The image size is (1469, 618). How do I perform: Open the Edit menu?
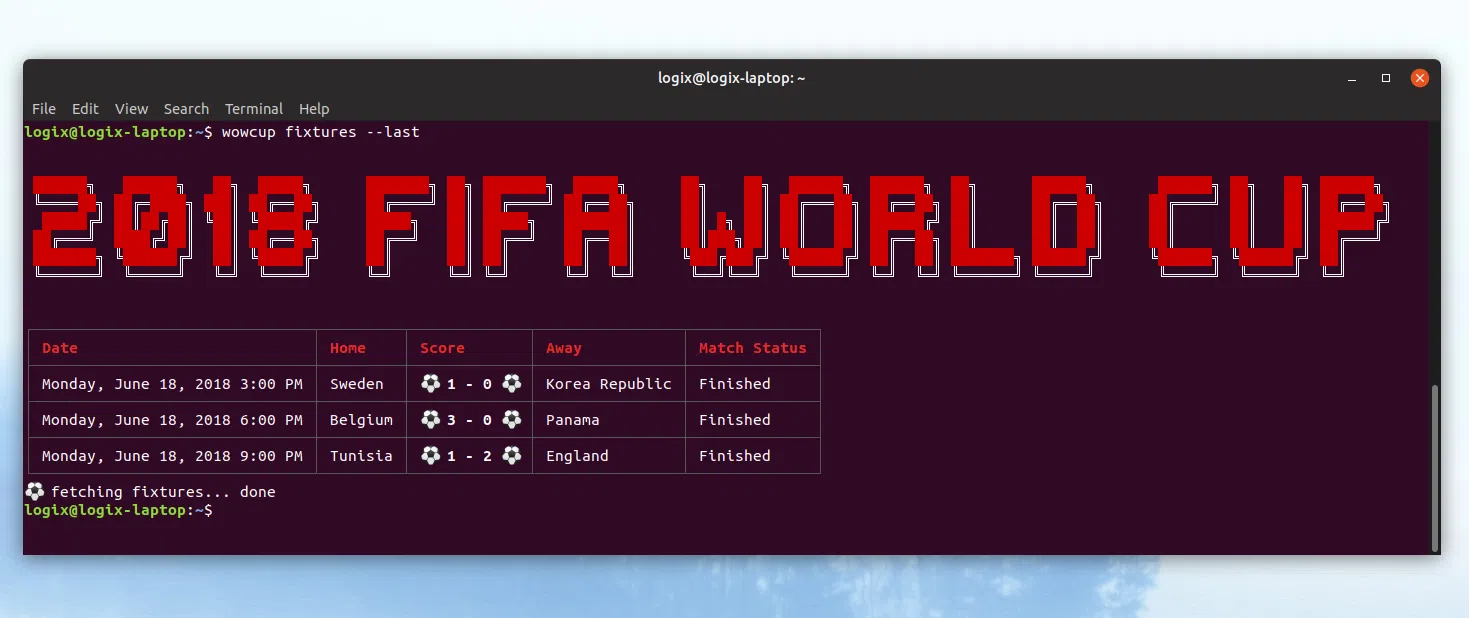pos(85,109)
